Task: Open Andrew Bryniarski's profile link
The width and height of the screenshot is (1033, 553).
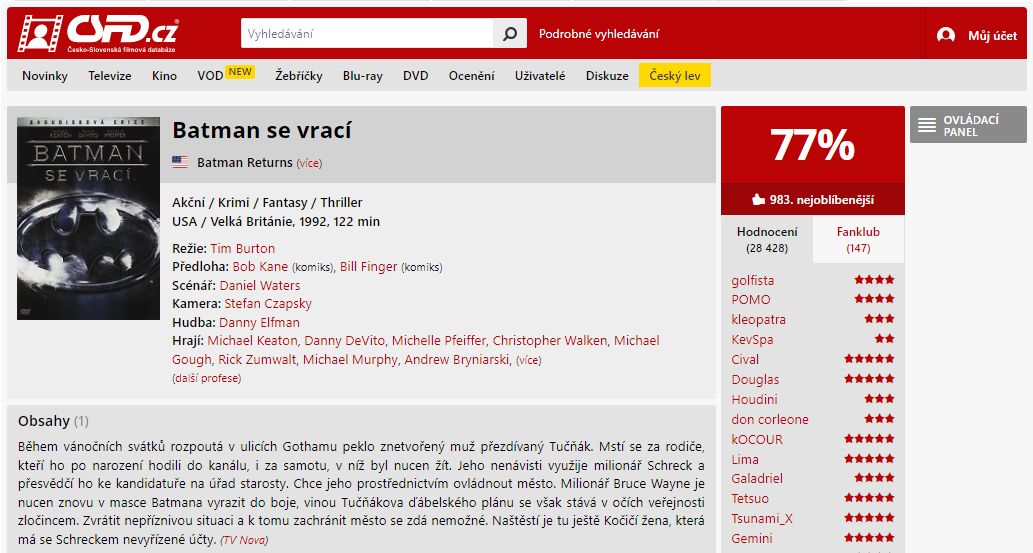Action: (457, 360)
